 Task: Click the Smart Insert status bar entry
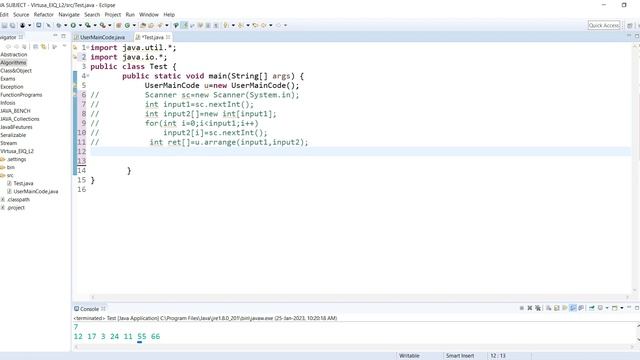tap(460, 356)
